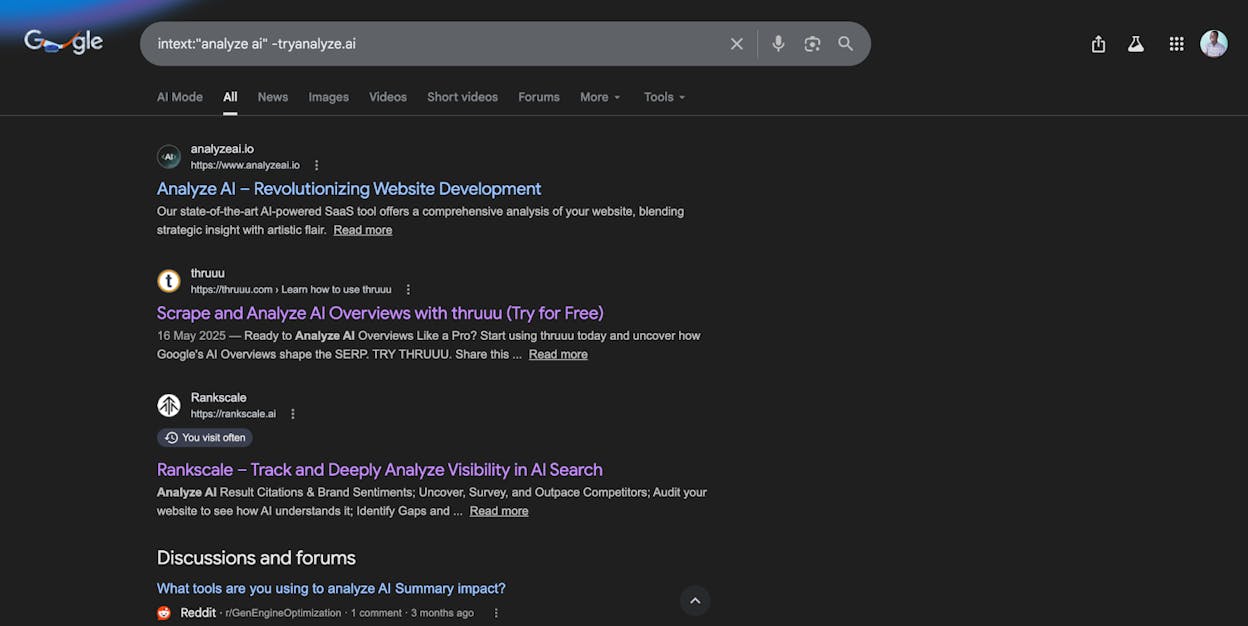Image resolution: width=1248 pixels, height=626 pixels.
Task: Switch to the Short videos tab
Action: 462,97
